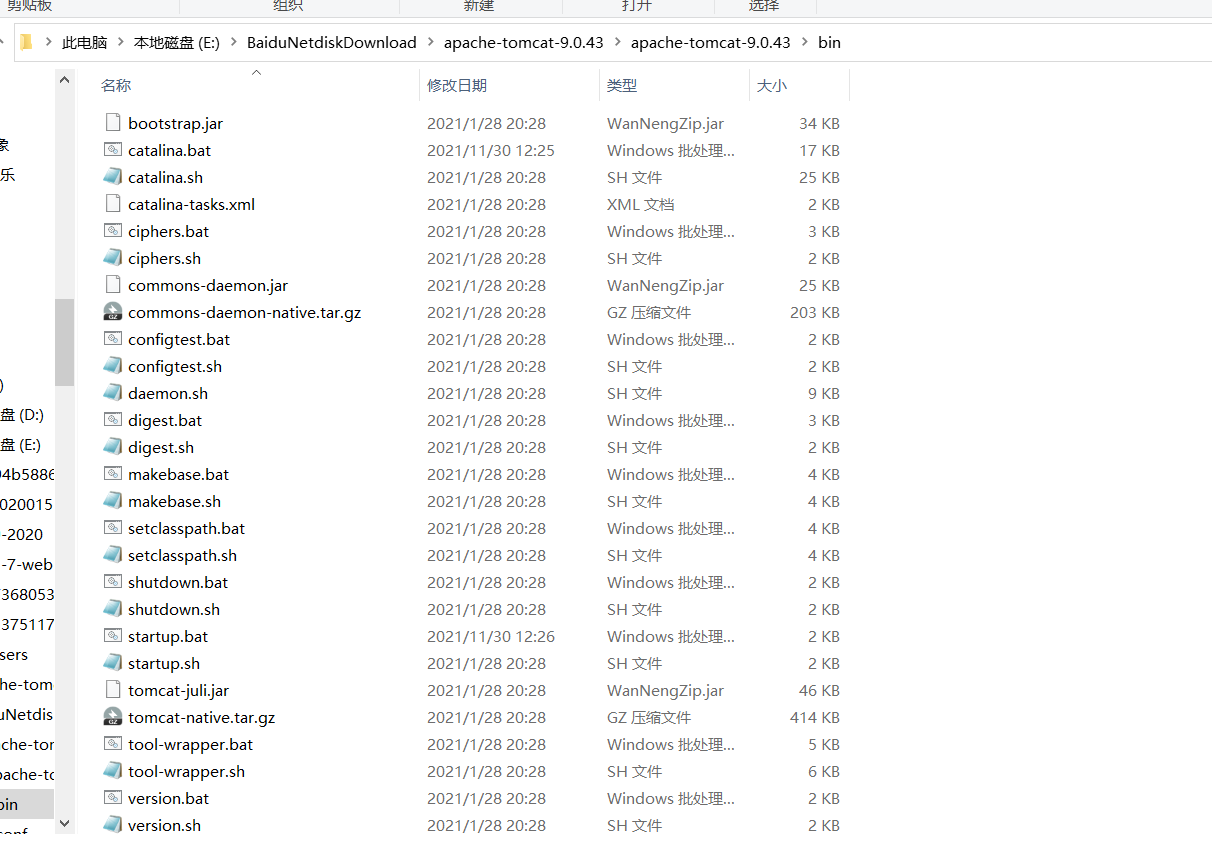This screenshot has width=1212, height=845.
Task: Click the startup.bat file icon
Action: coord(113,636)
